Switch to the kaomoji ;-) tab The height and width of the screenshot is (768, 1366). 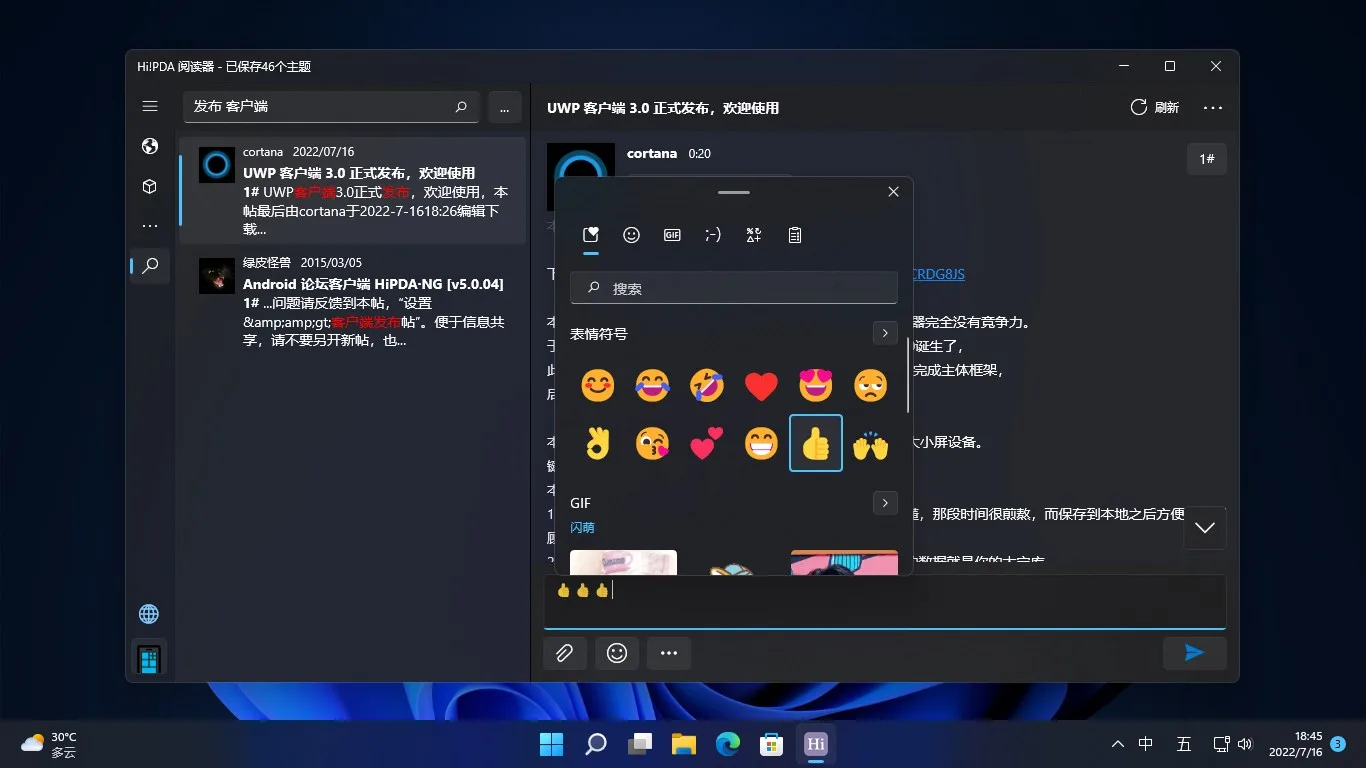[x=713, y=235]
